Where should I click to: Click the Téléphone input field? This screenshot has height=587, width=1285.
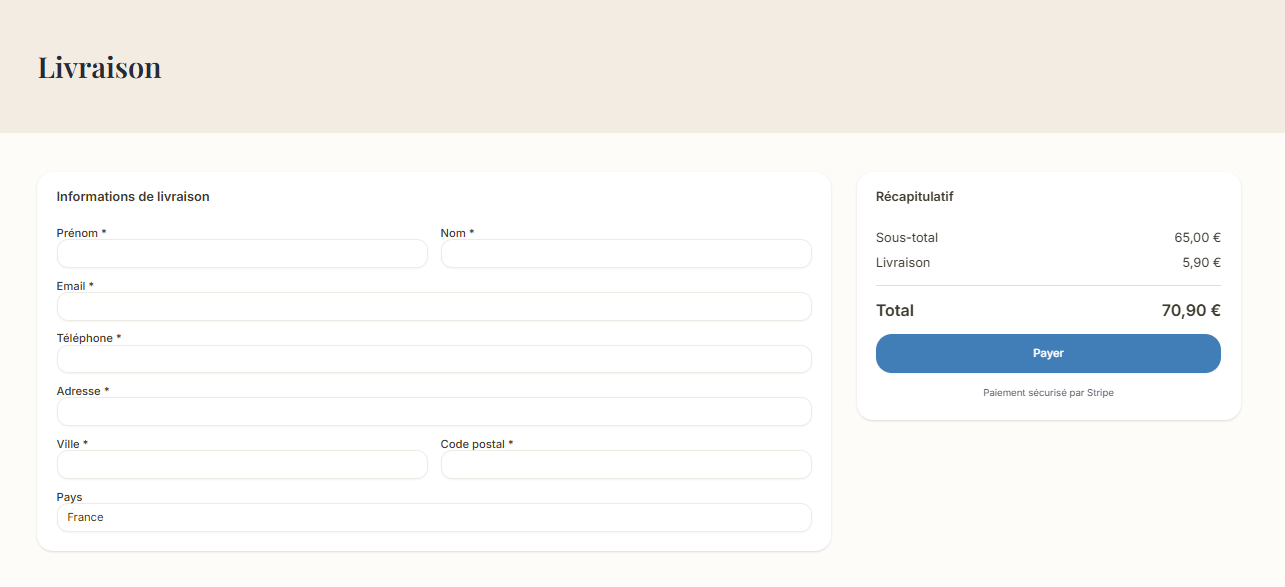click(x=435, y=359)
